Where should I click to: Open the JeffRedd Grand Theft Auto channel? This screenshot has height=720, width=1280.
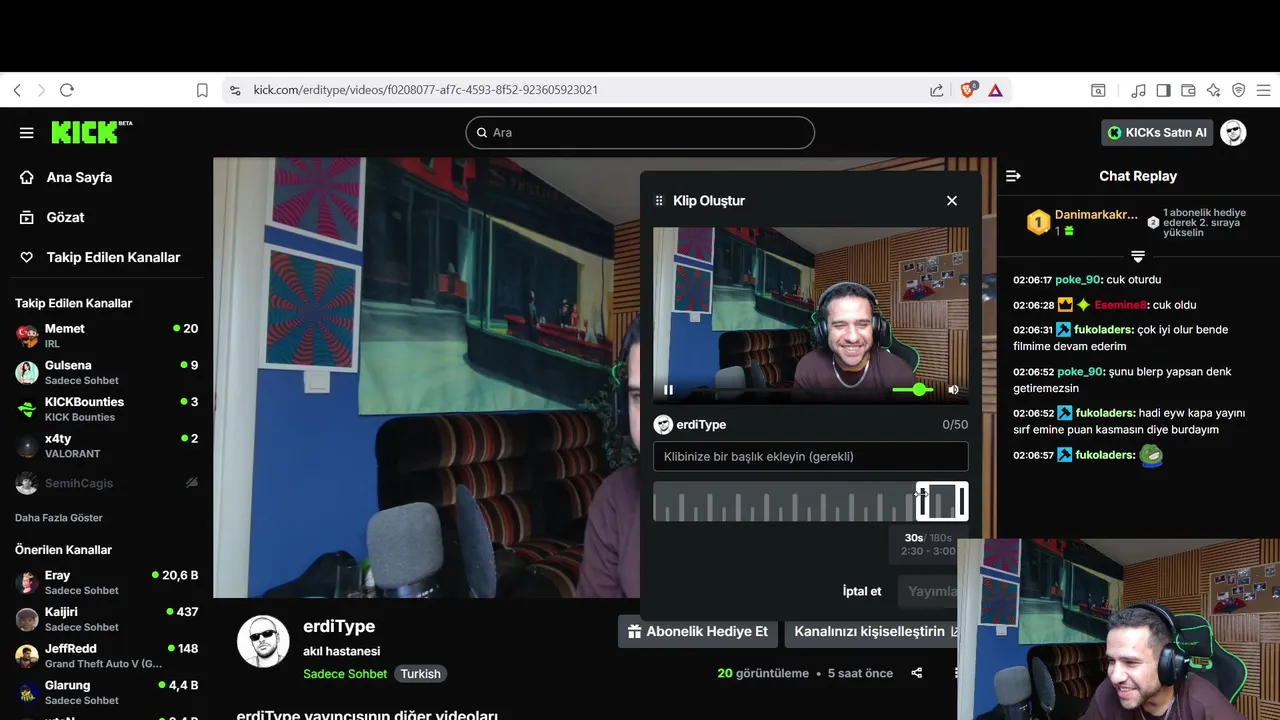point(106,656)
